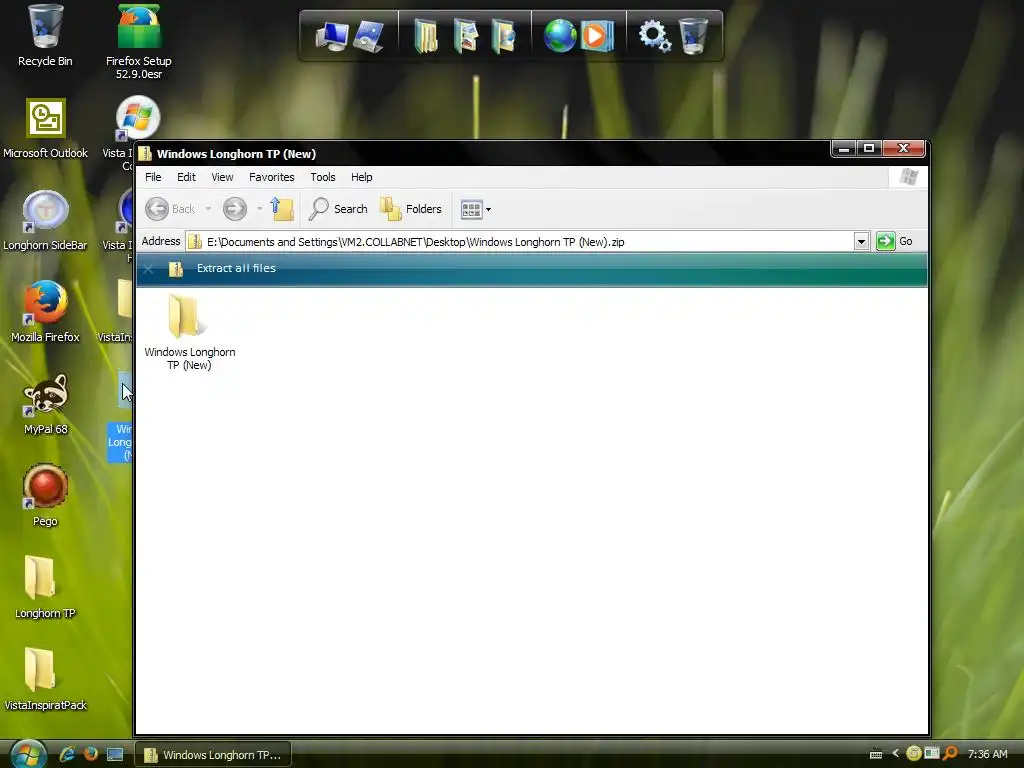Minimize the Windows Longhorn TP window

[x=844, y=149]
